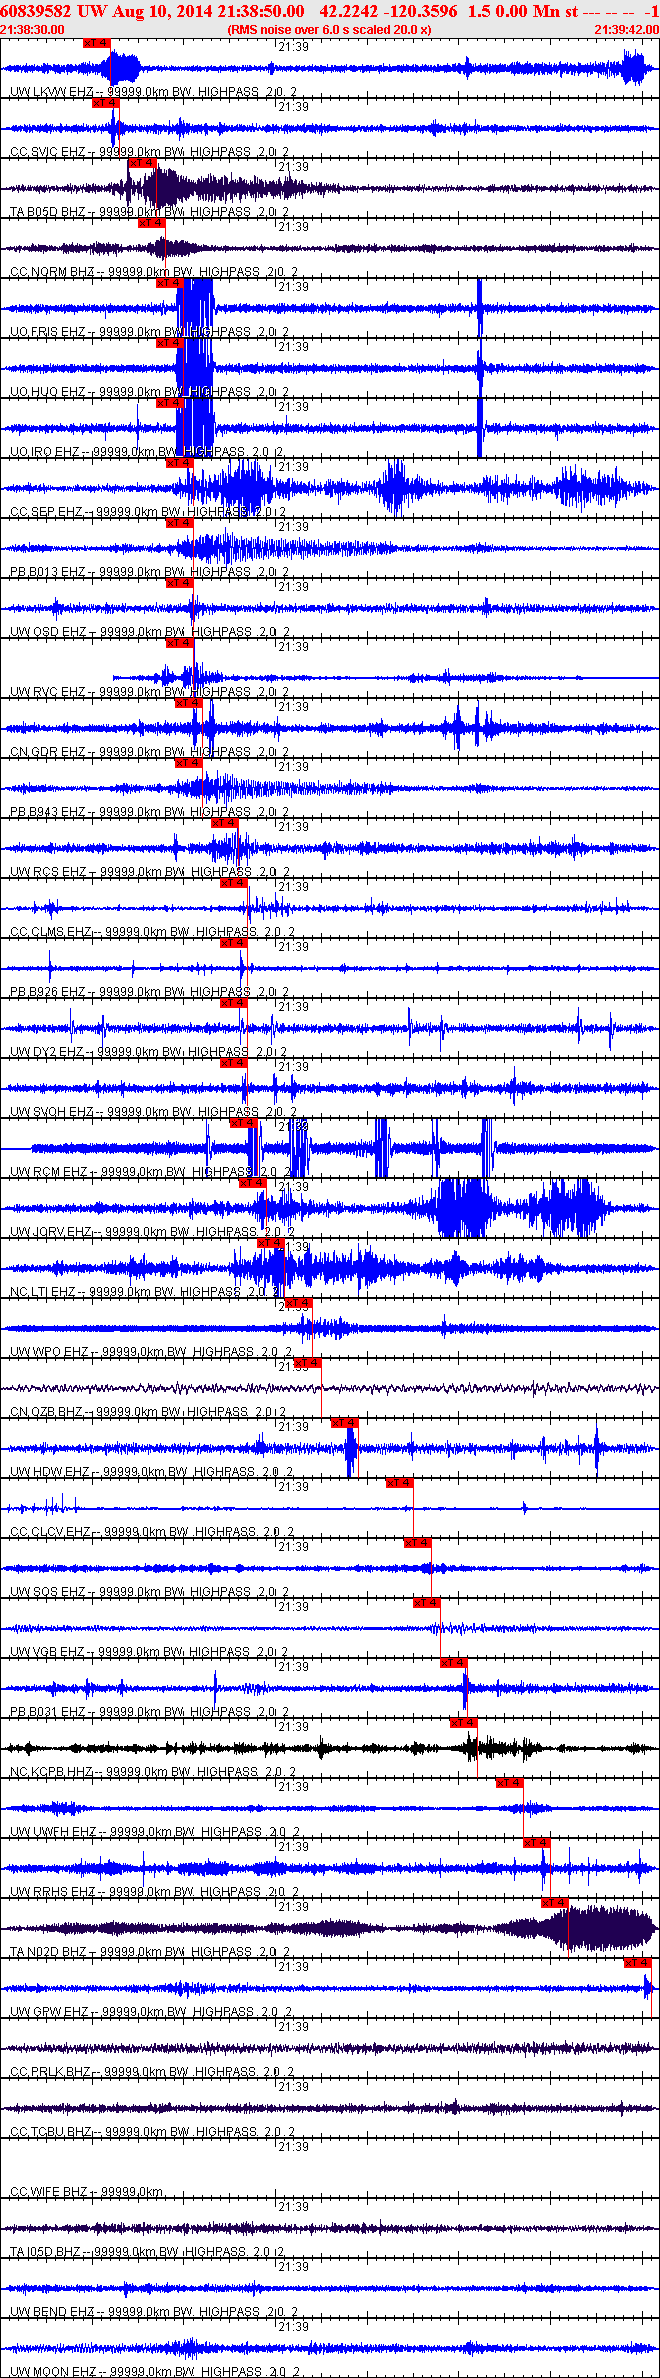The height and width of the screenshot is (2378, 660).
Task: Select the CC WIFE BHZ station label
Action: 48,2192
